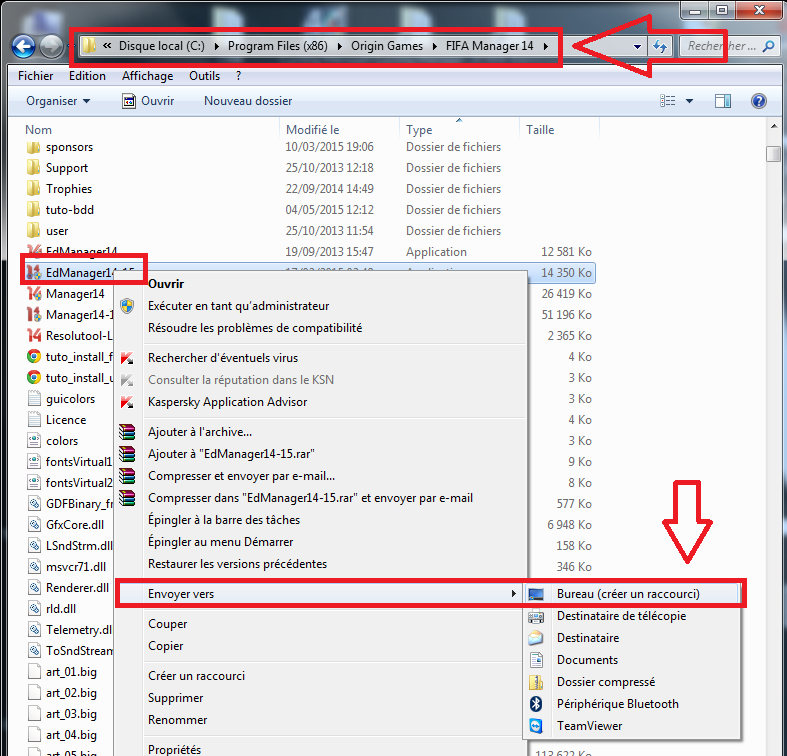The width and height of the screenshot is (787, 756).
Task: Click the scrollbar up arrow
Action: 773,127
